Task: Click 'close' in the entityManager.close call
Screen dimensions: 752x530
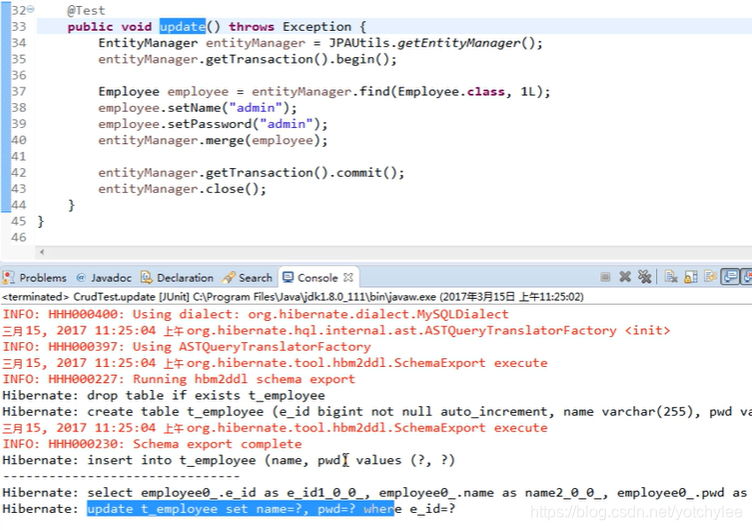Action: point(225,189)
